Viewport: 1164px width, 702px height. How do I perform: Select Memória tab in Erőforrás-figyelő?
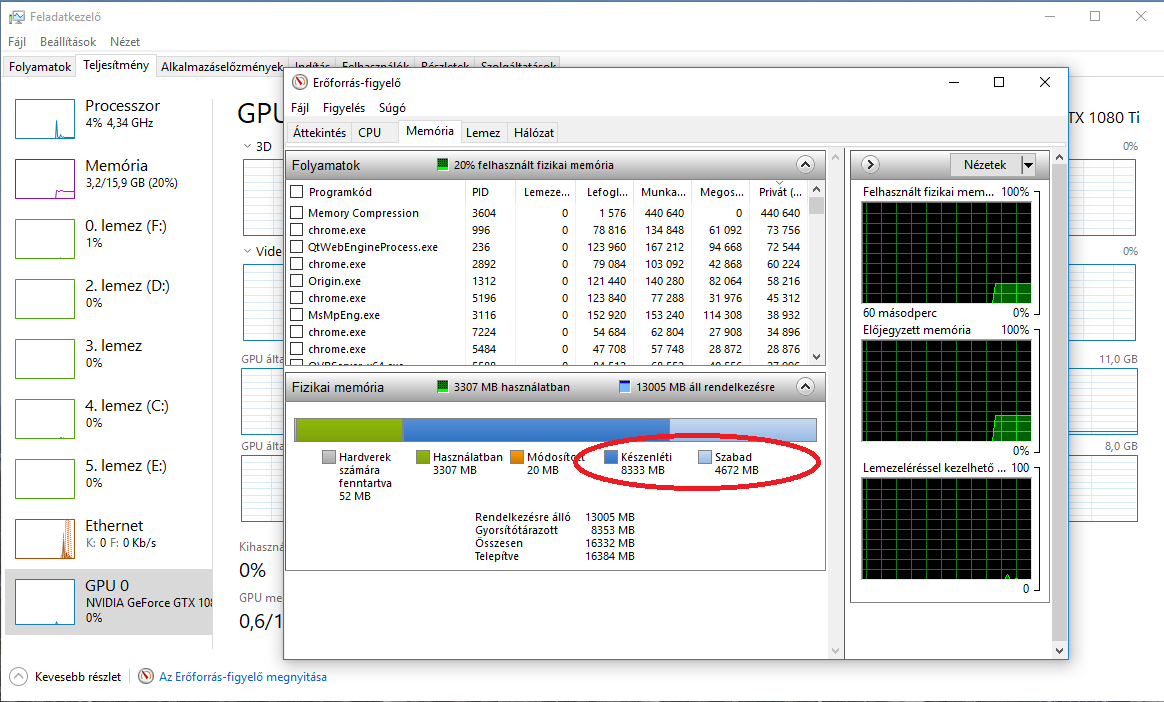[x=430, y=131]
